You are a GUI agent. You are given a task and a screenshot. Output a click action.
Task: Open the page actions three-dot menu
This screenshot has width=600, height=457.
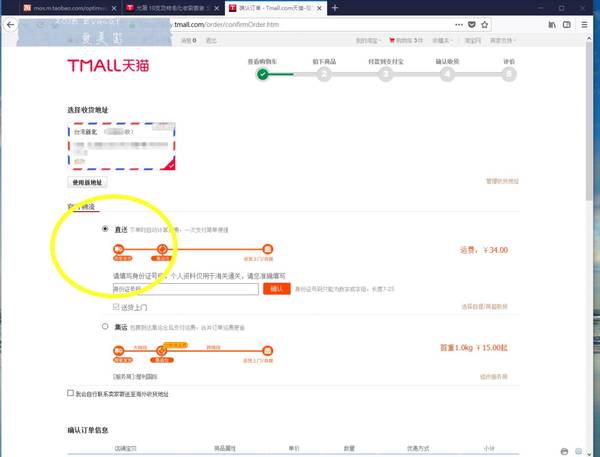459,24
